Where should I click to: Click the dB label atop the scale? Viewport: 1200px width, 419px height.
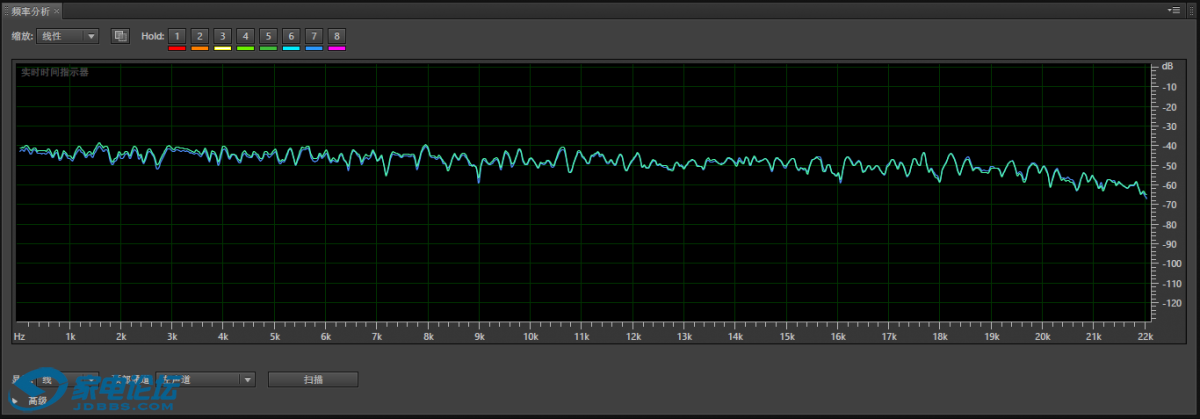pyautogui.click(x=1167, y=66)
